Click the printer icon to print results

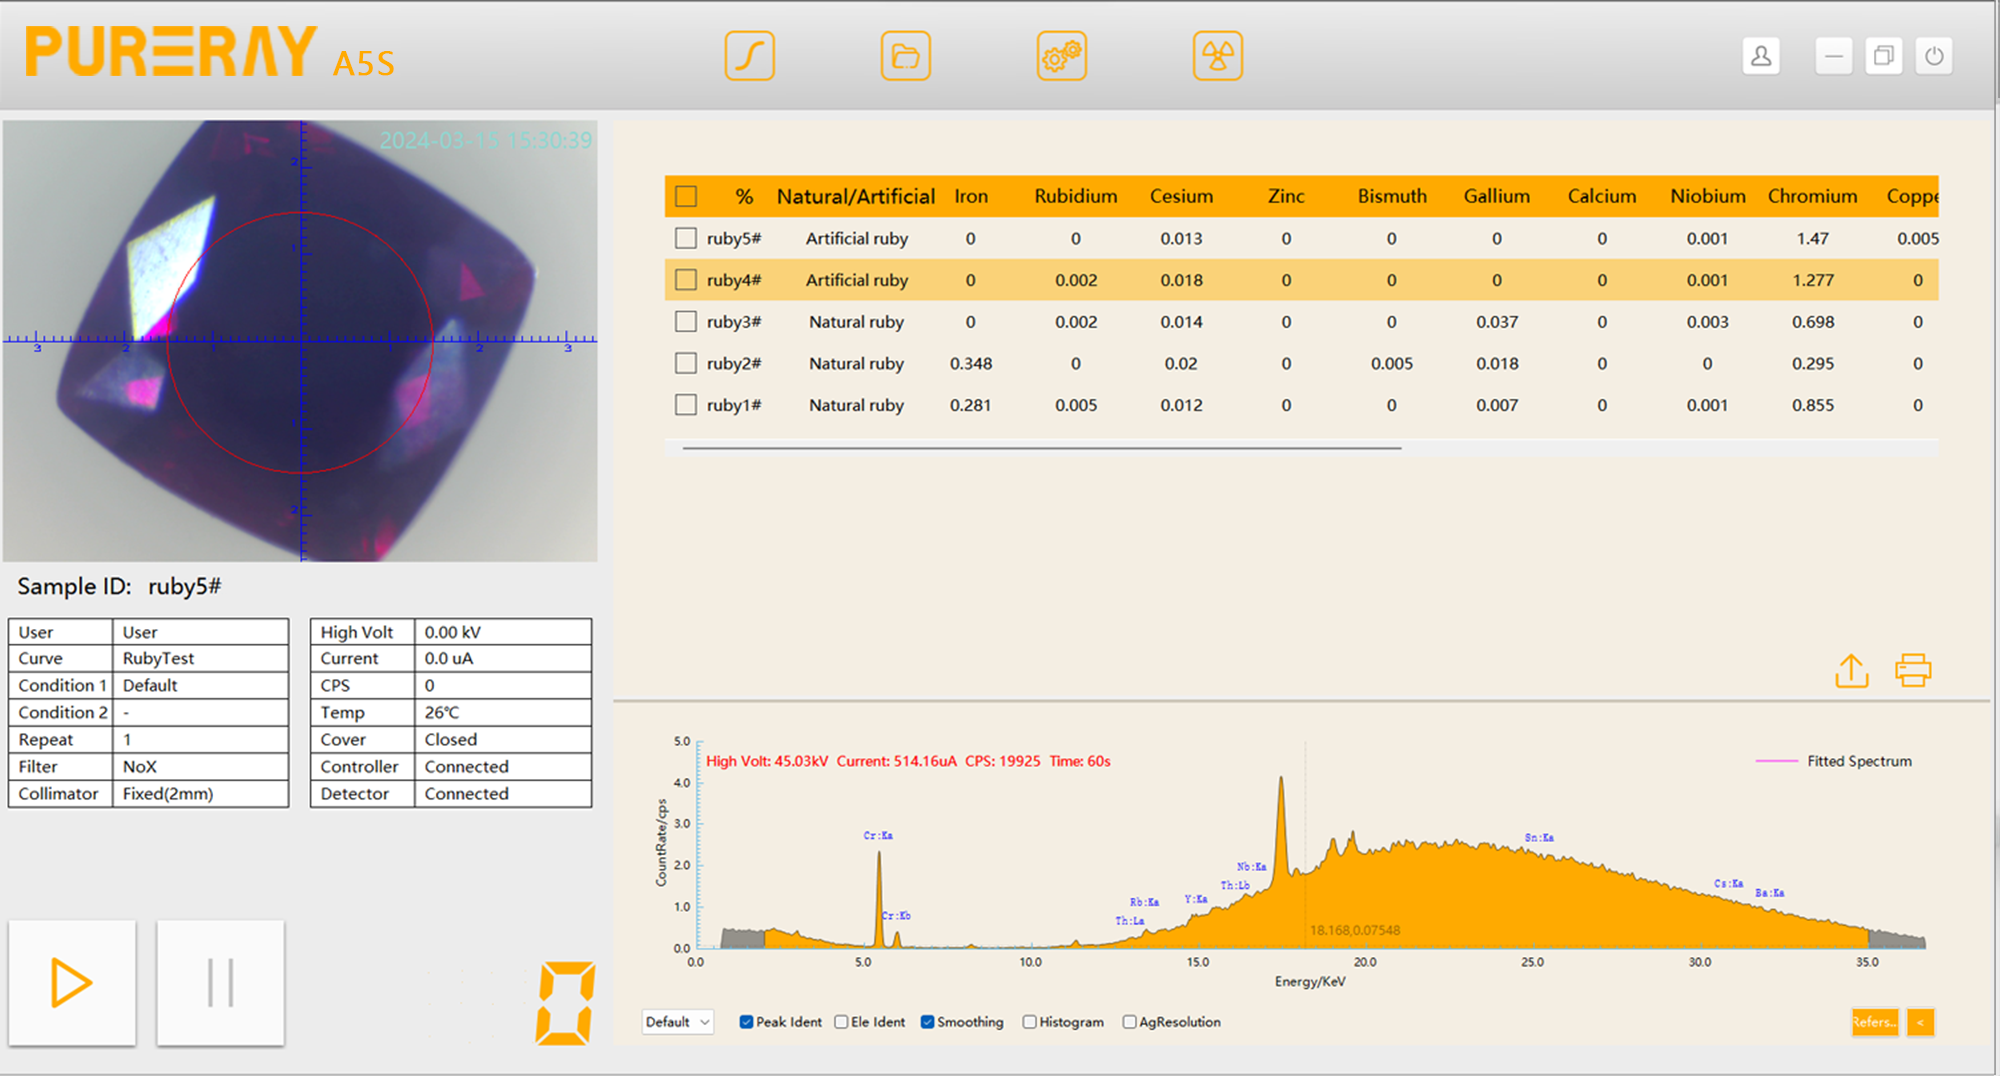(1912, 671)
